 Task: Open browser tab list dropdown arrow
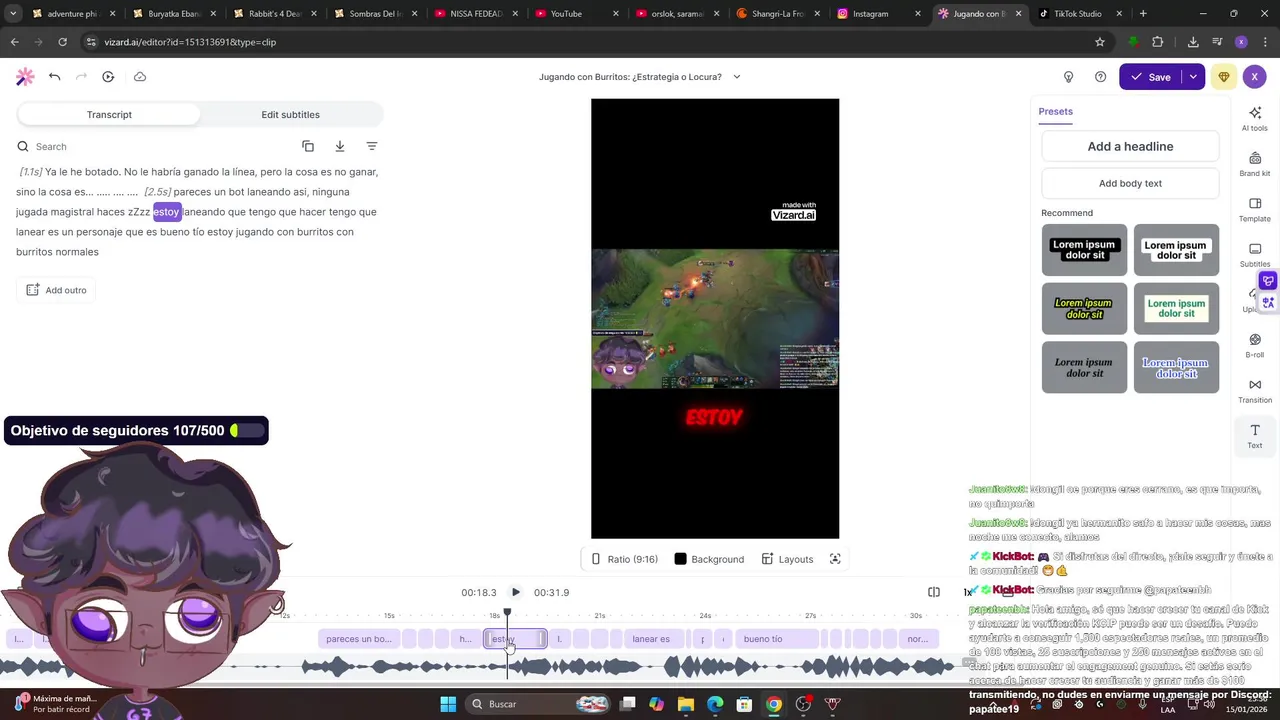point(13,14)
